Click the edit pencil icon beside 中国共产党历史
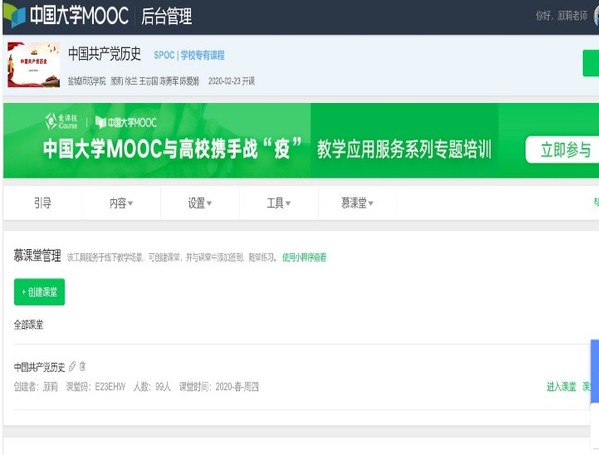 [72, 366]
